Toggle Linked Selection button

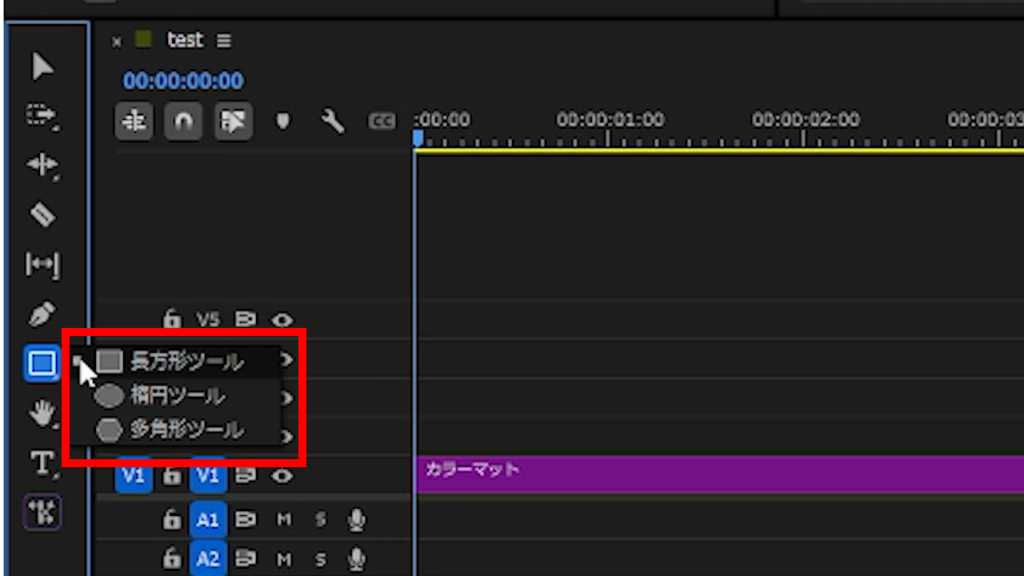pyautogui.click(x=233, y=121)
